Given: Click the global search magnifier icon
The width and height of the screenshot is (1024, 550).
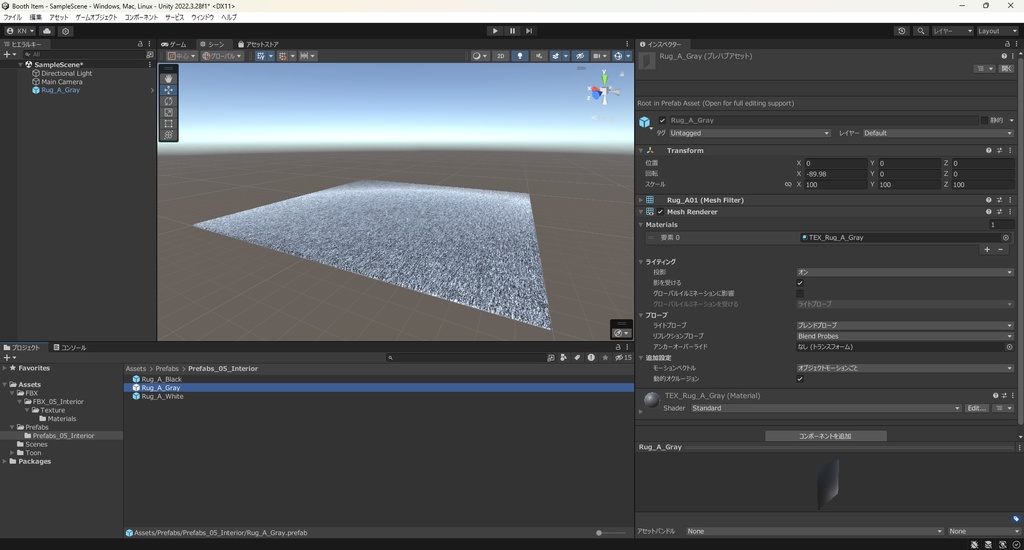Looking at the screenshot, I should (921, 31).
